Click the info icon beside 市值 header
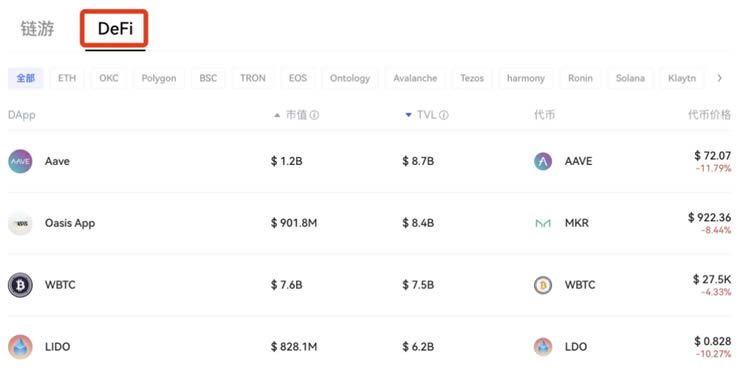Screen dimensions: 750x380 [x=314, y=115]
